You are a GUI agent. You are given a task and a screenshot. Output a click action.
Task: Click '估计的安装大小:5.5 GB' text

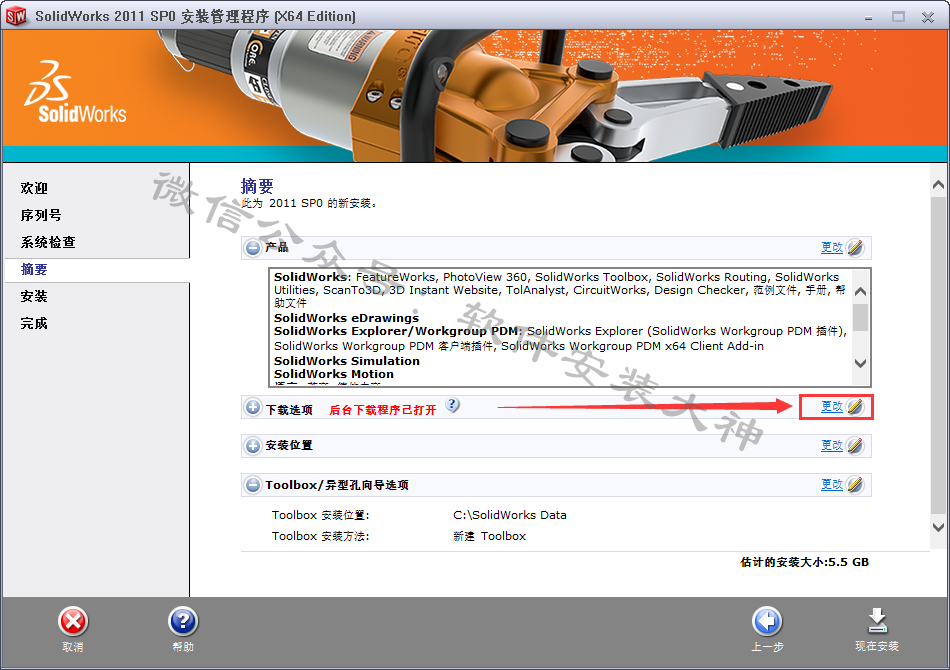[805, 562]
